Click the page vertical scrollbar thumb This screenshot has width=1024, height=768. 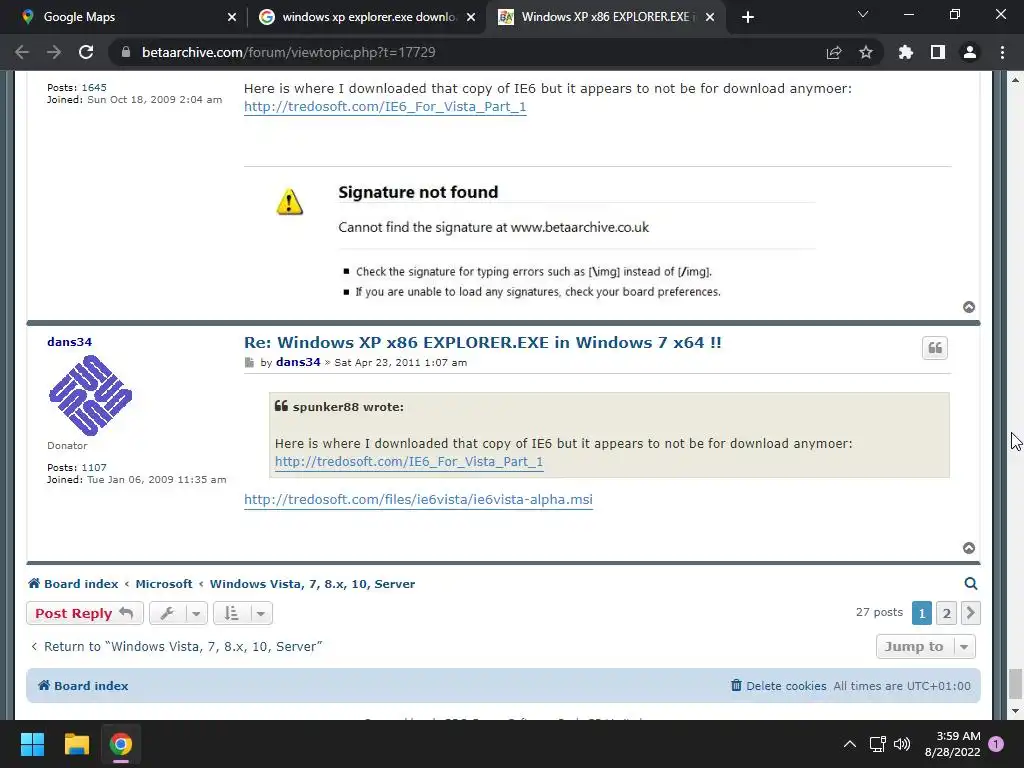coord(1015,684)
